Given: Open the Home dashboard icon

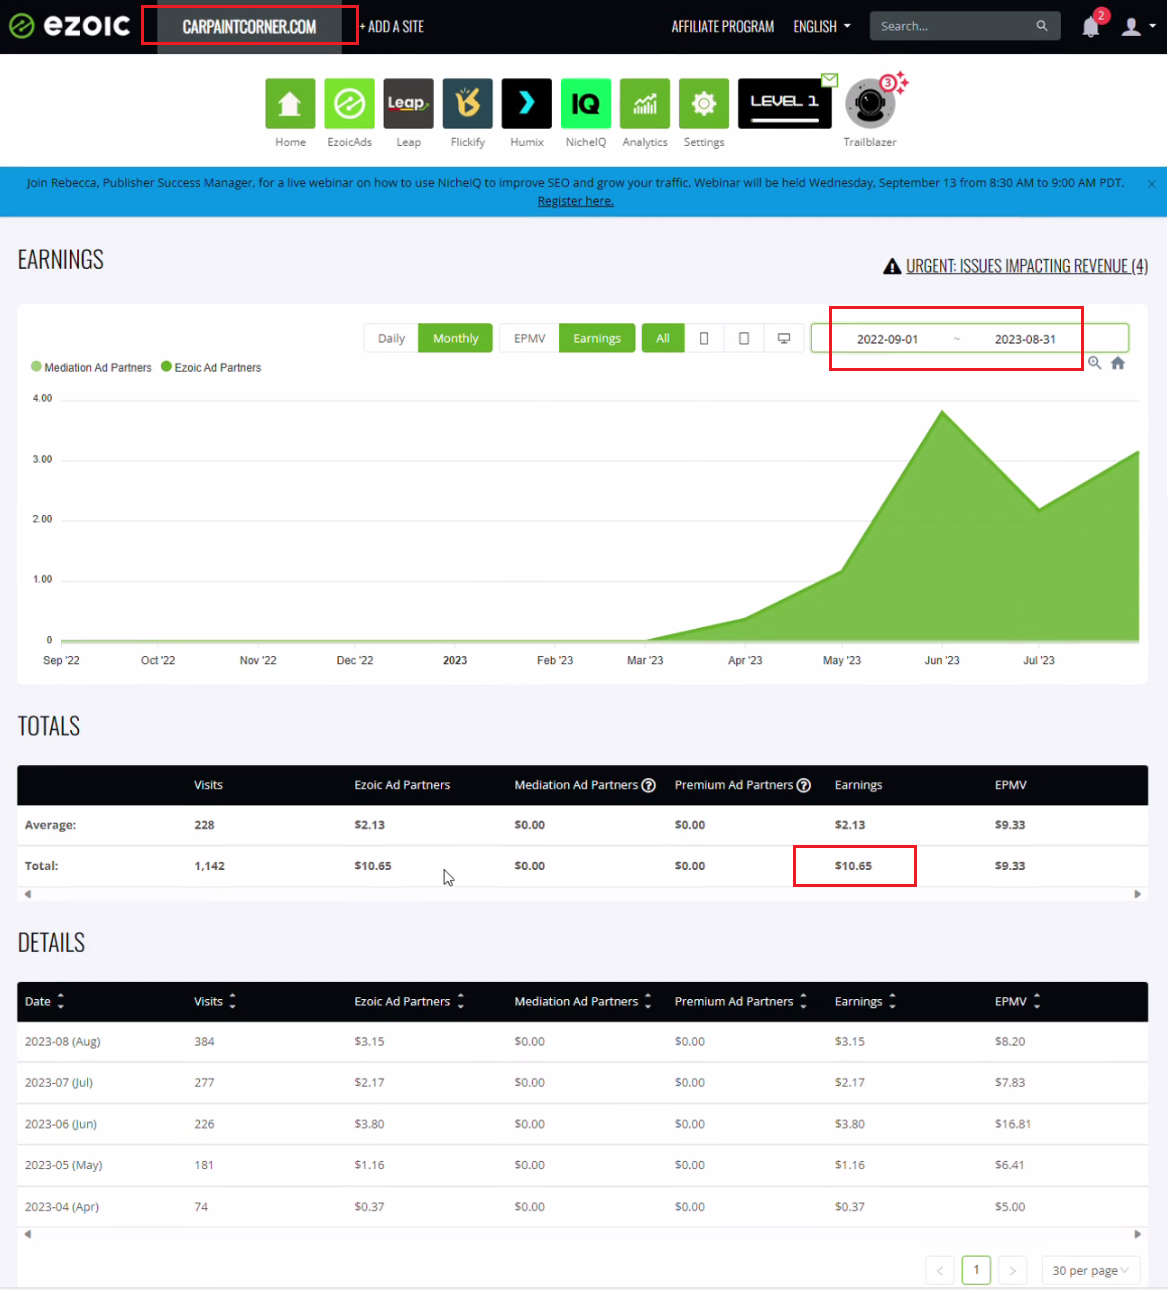Looking at the screenshot, I should point(290,104).
